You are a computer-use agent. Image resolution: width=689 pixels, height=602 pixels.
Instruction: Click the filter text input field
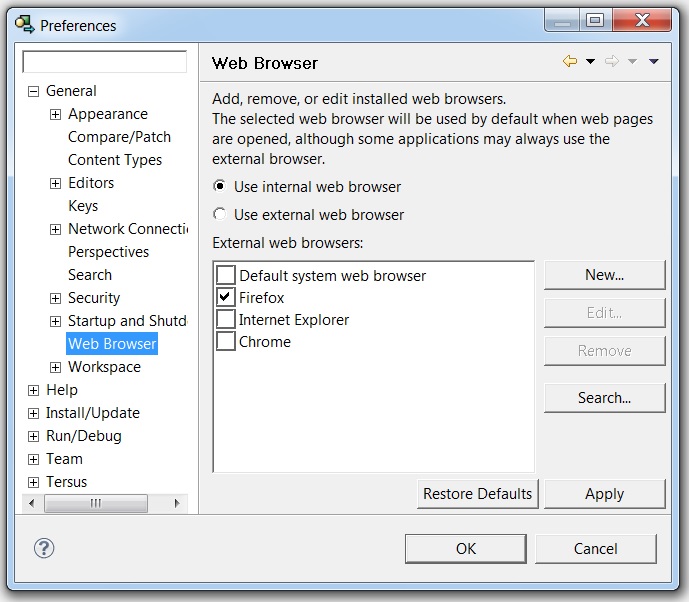105,62
